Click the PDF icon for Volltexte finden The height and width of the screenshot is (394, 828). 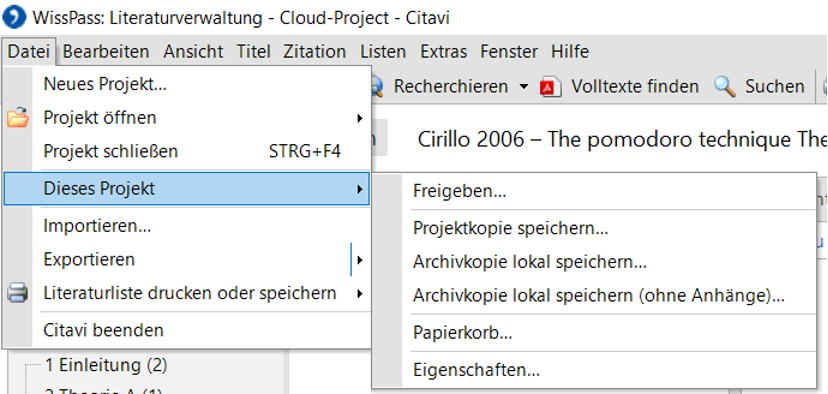coord(550,87)
